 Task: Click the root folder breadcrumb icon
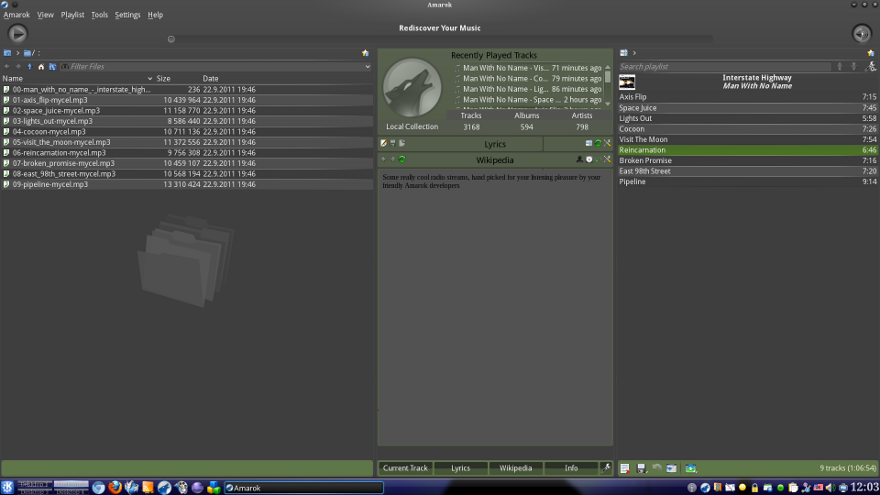(27, 53)
